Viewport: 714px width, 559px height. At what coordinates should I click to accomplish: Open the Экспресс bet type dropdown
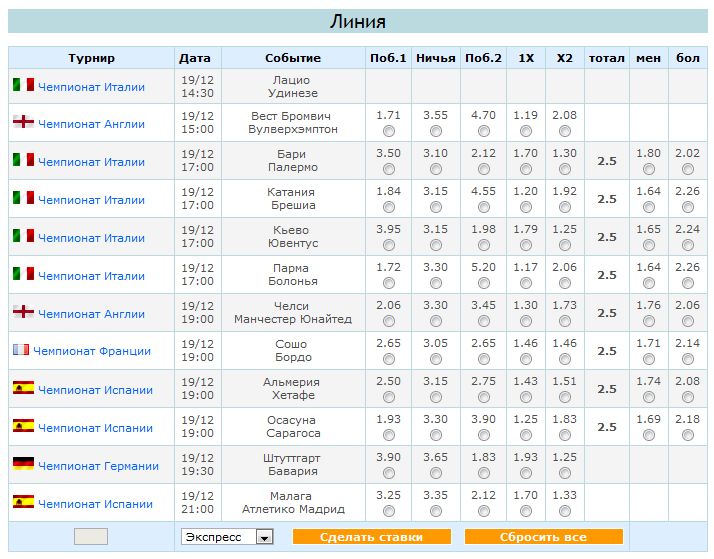(x=227, y=537)
